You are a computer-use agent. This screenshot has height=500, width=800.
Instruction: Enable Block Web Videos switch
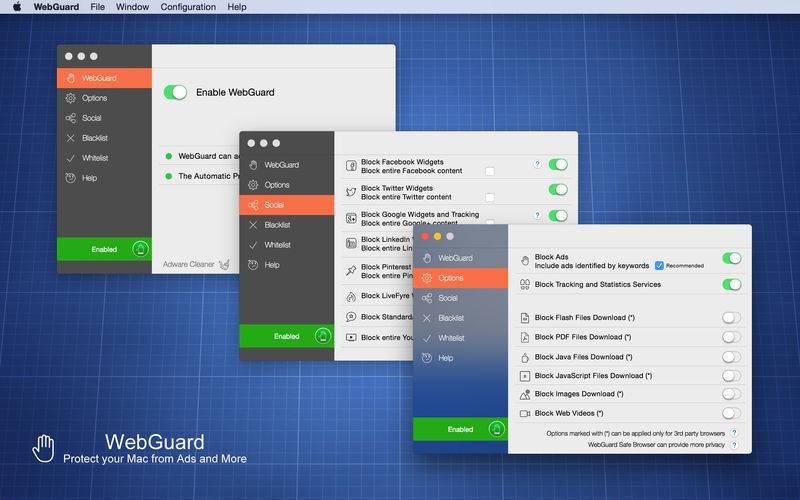(x=732, y=413)
